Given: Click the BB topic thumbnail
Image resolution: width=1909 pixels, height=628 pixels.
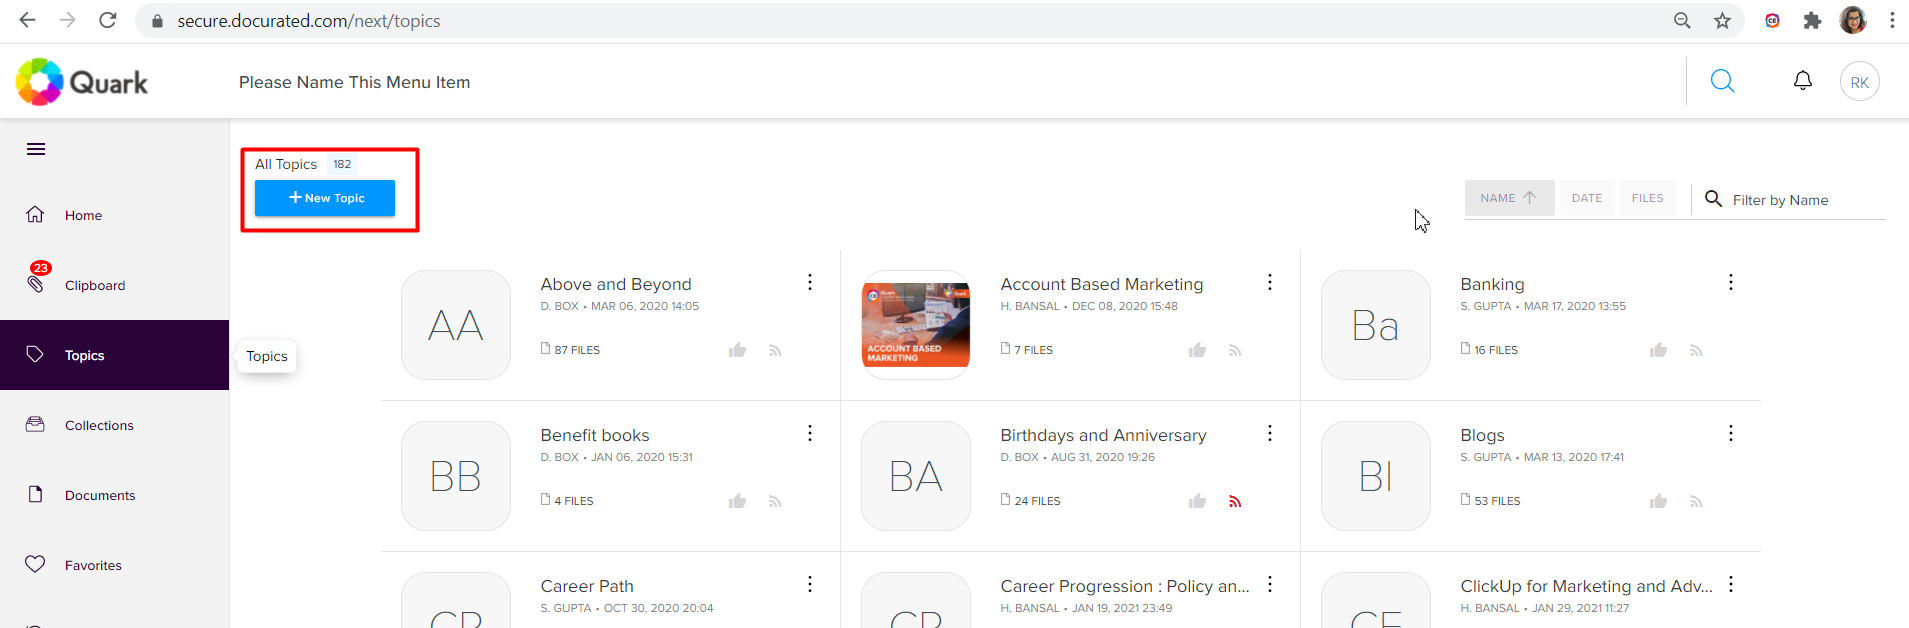Looking at the screenshot, I should pyautogui.click(x=456, y=476).
